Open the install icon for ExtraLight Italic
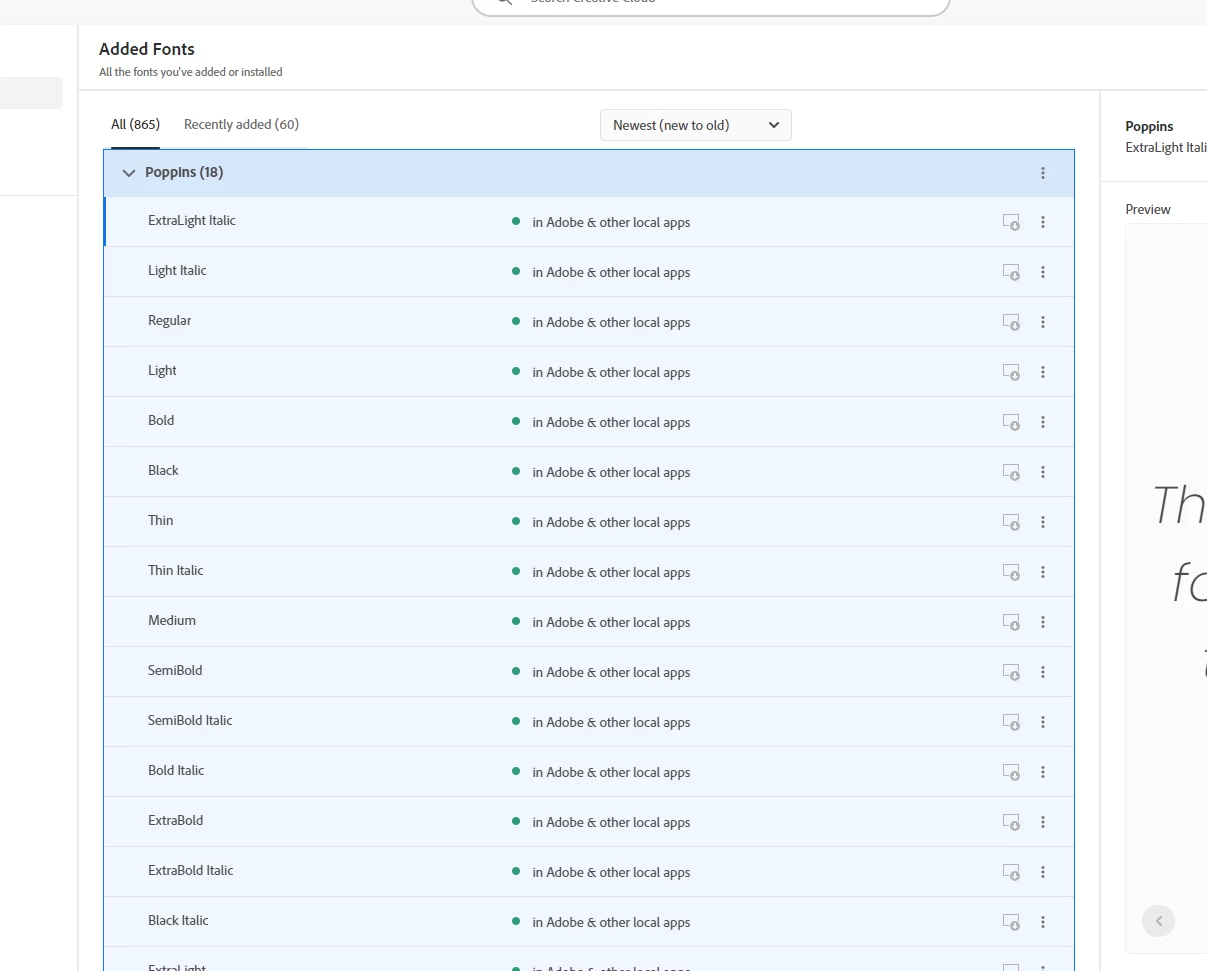This screenshot has width=1207, height=971. tap(1011, 222)
